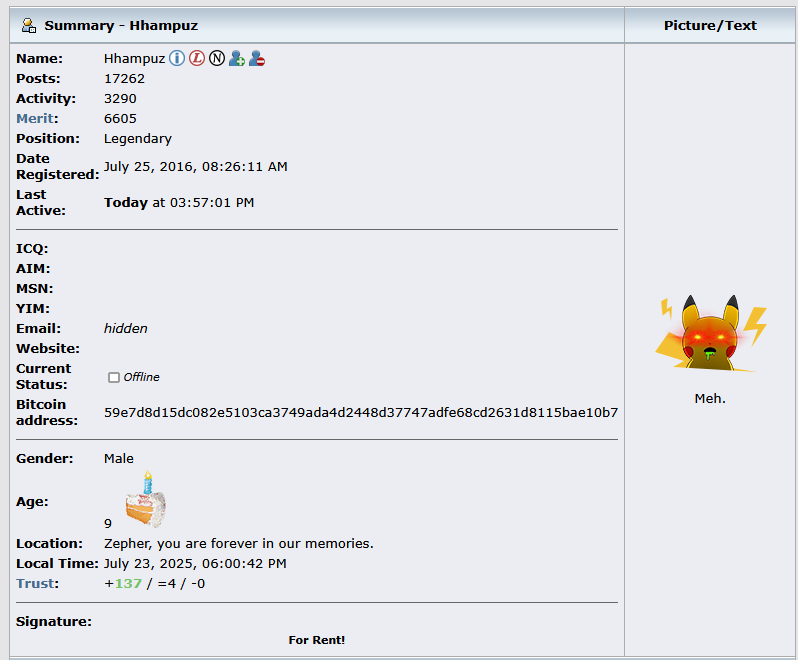Click the Signature: label
Image resolution: width=798 pixels, height=660 pixels.
[54, 622]
